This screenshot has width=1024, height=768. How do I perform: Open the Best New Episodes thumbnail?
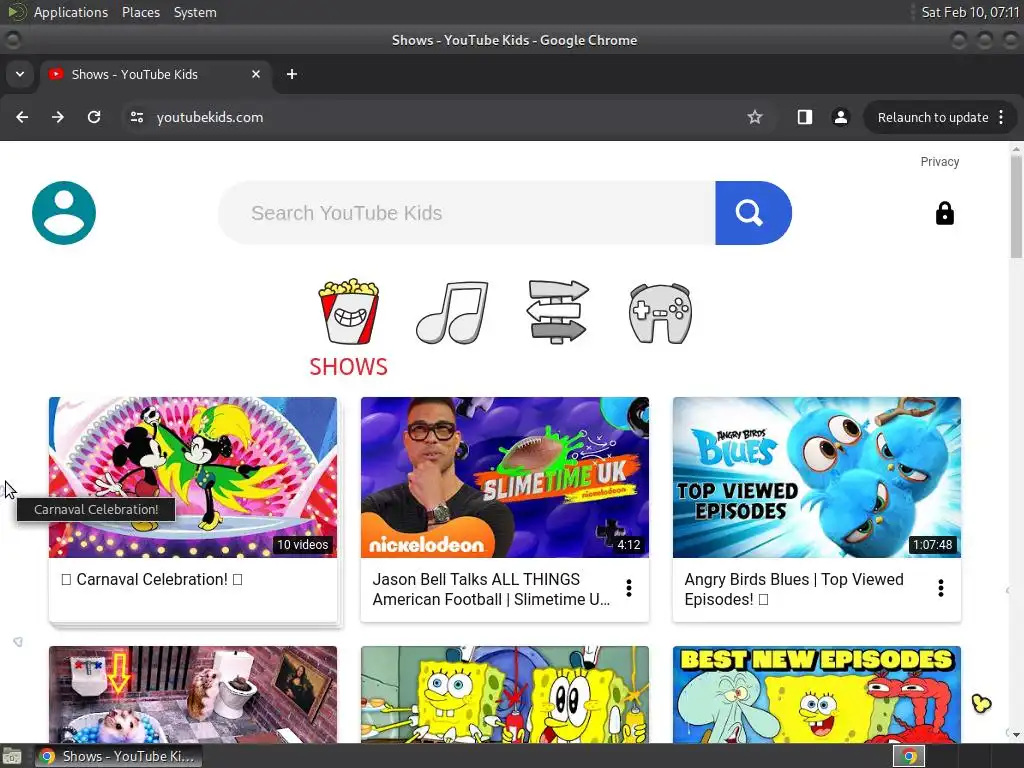pyautogui.click(x=816, y=695)
